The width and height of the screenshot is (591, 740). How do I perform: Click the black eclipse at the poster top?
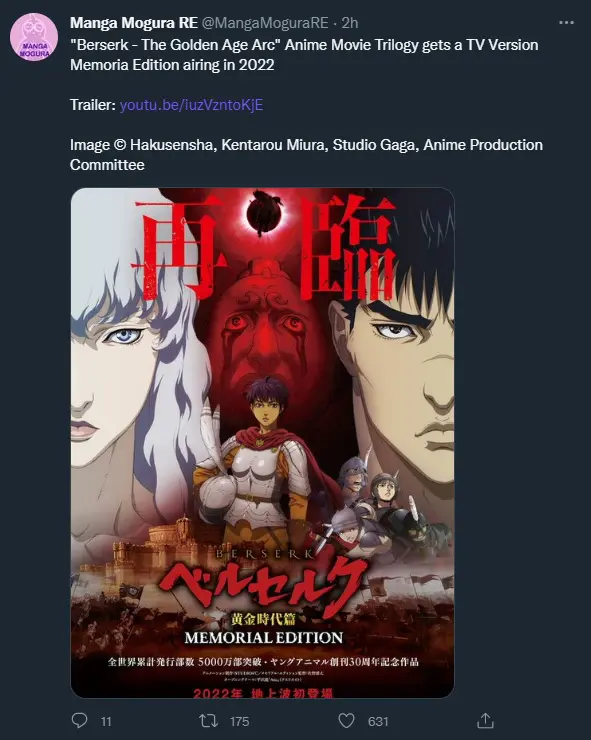(x=263, y=212)
